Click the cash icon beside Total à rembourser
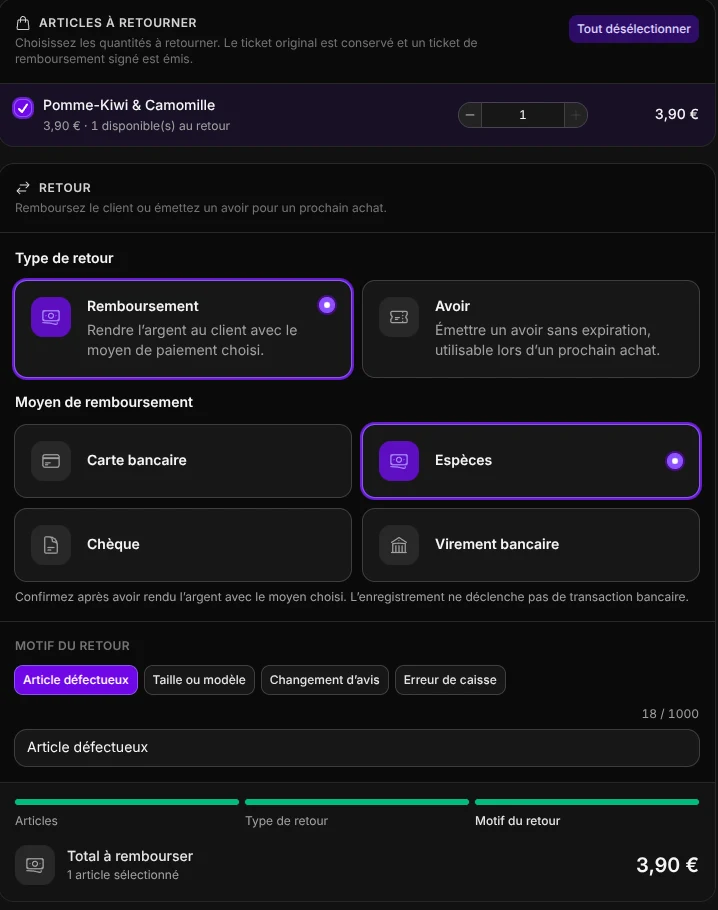 pos(35,865)
